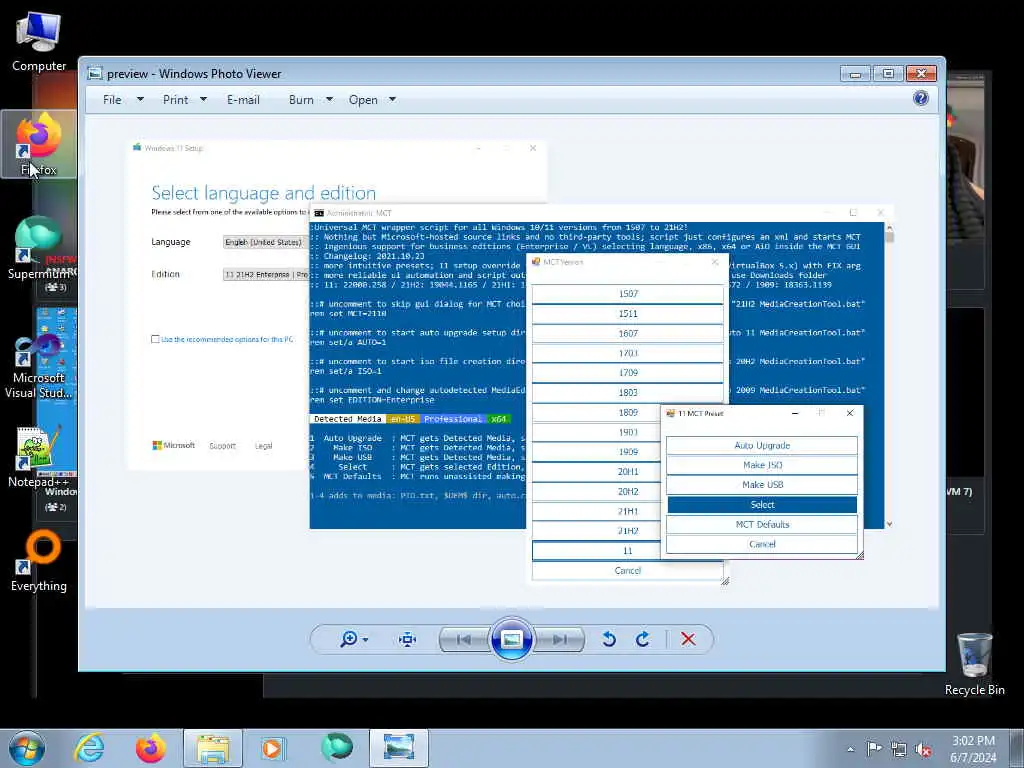1024x768 pixels.
Task: Expand the Print dropdown arrow
Action: (x=203, y=100)
